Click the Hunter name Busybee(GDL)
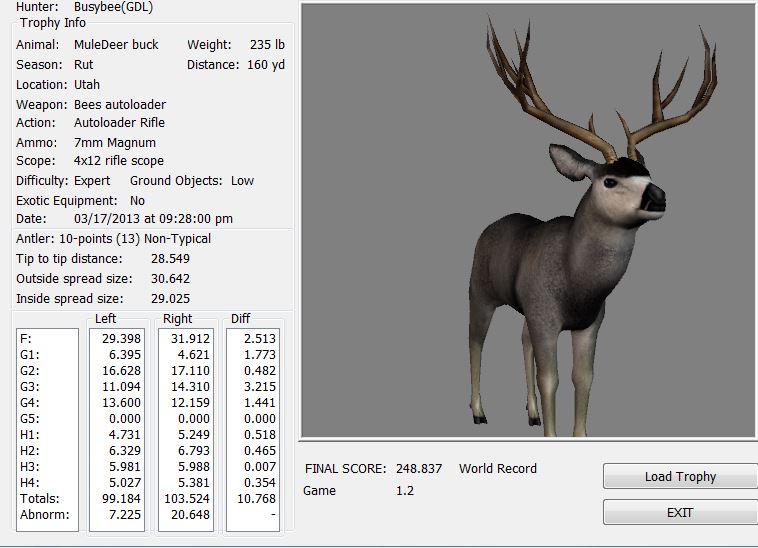Image resolution: width=758 pixels, height=548 pixels. (x=114, y=7)
